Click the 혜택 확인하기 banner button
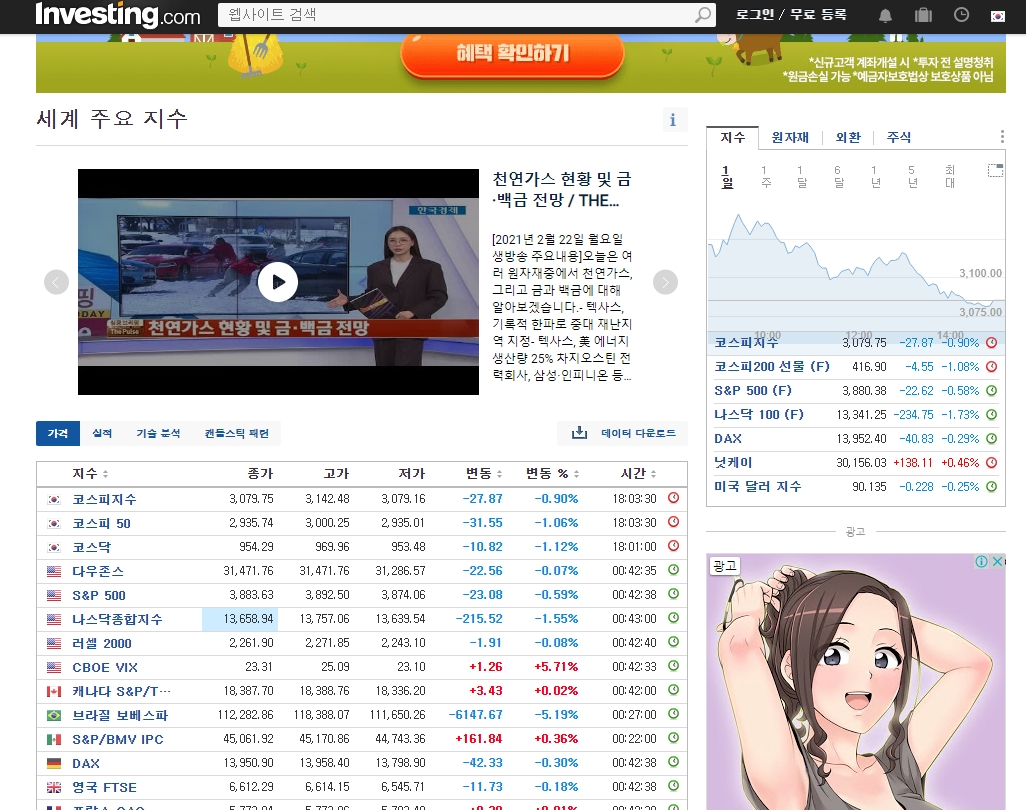Screen dimensions: 1026x810 click(x=512, y=54)
